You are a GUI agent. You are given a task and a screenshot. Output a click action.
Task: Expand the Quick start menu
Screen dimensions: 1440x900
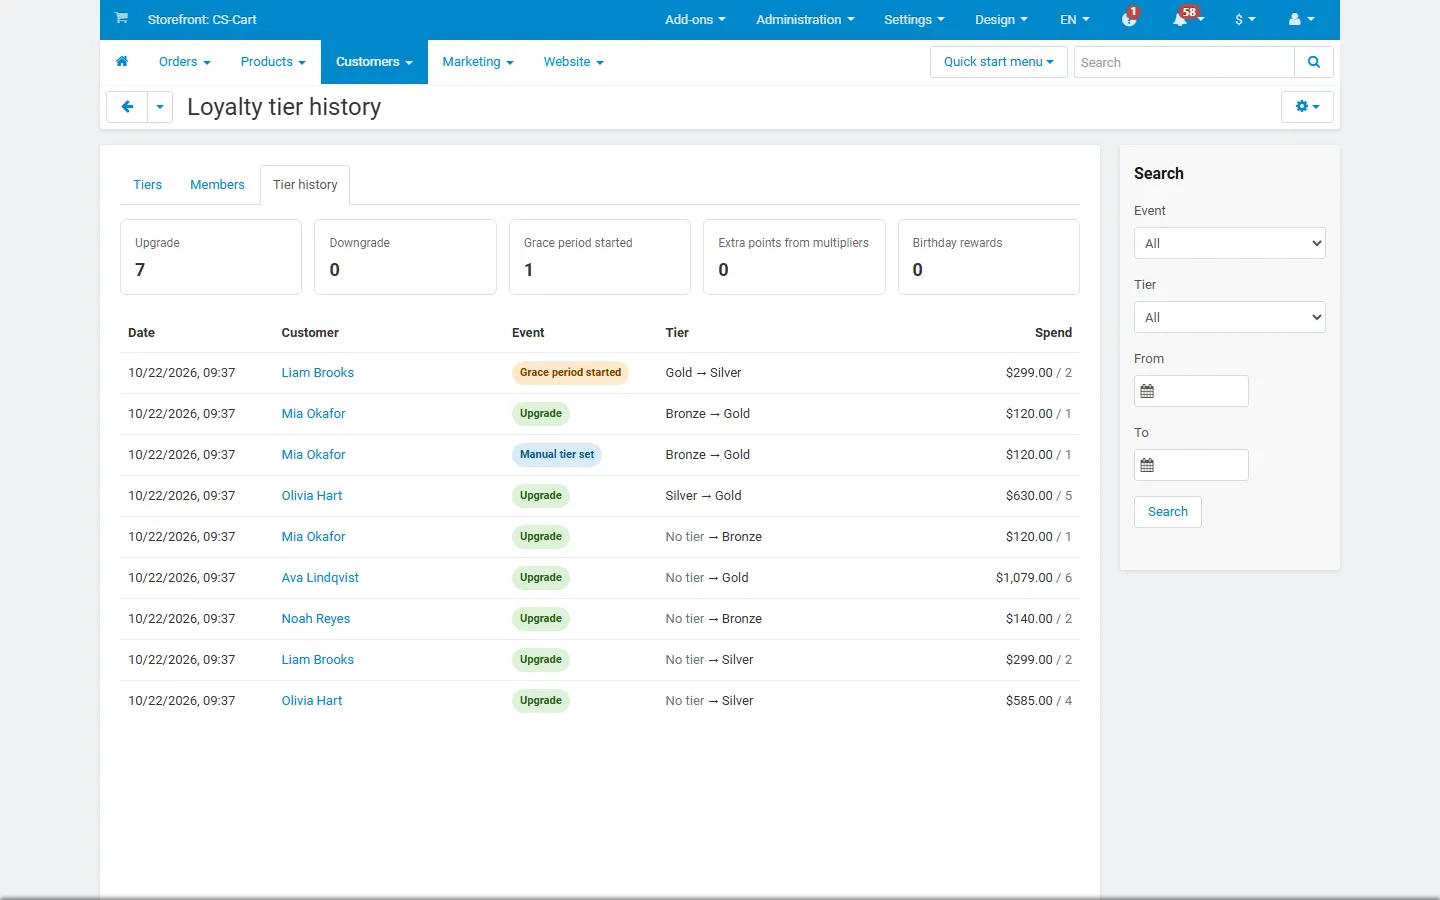pyautogui.click(x=999, y=62)
